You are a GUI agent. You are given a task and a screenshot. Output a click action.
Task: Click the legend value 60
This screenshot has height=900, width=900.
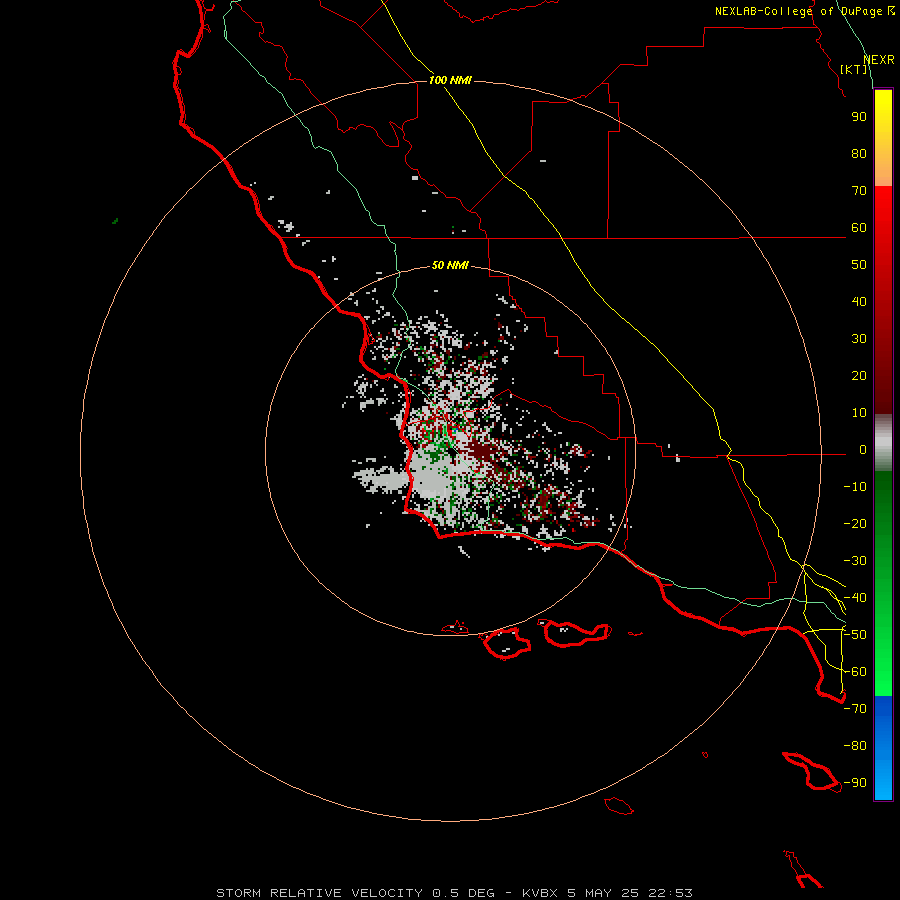859,228
